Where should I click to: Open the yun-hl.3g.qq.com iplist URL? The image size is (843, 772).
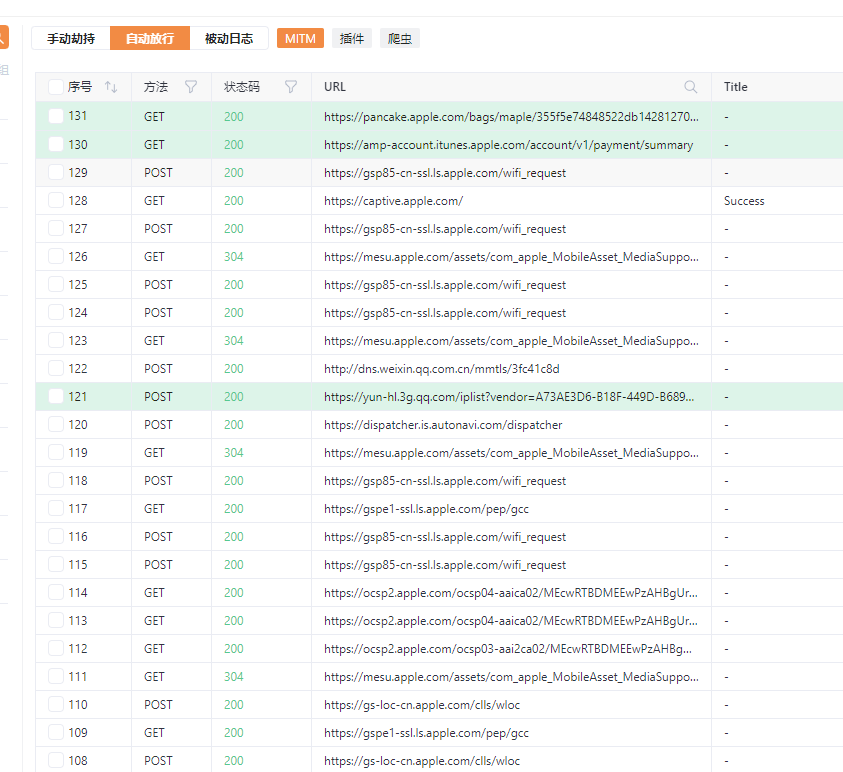click(x=509, y=397)
